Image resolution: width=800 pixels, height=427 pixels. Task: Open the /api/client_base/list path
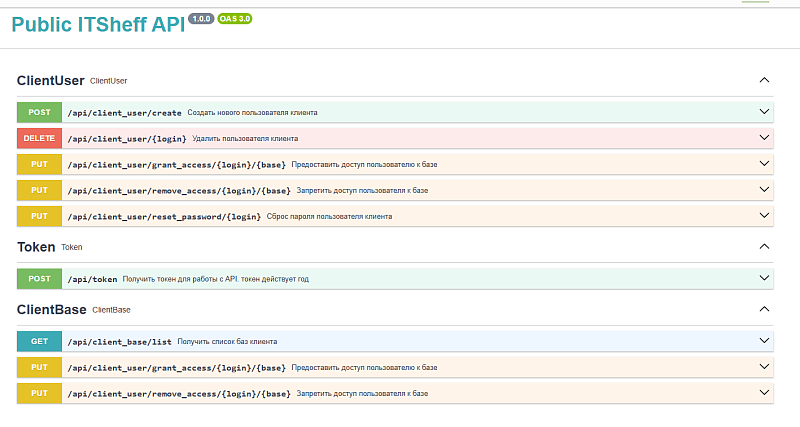(119, 342)
